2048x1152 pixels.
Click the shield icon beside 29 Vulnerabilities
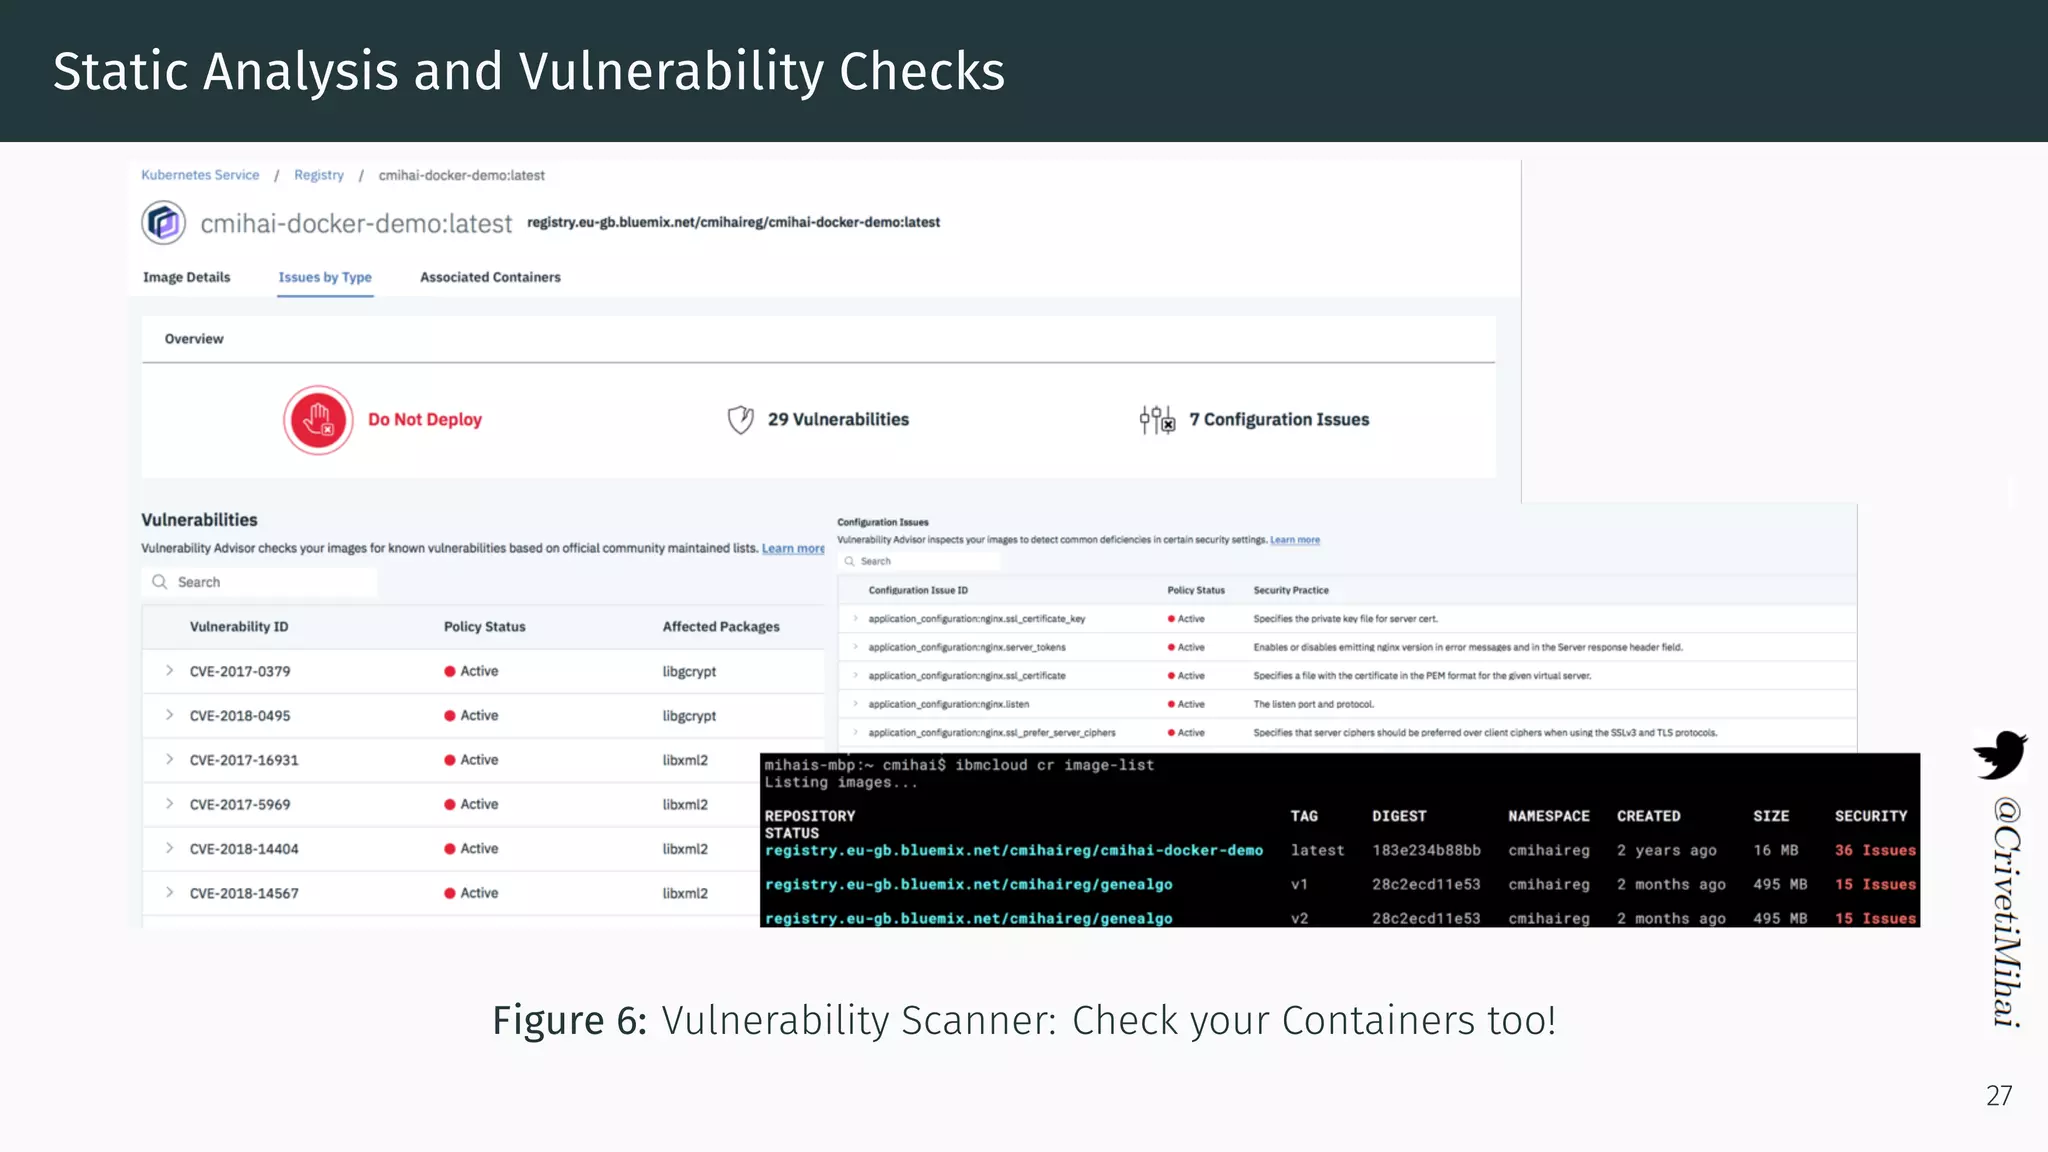point(740,420)
